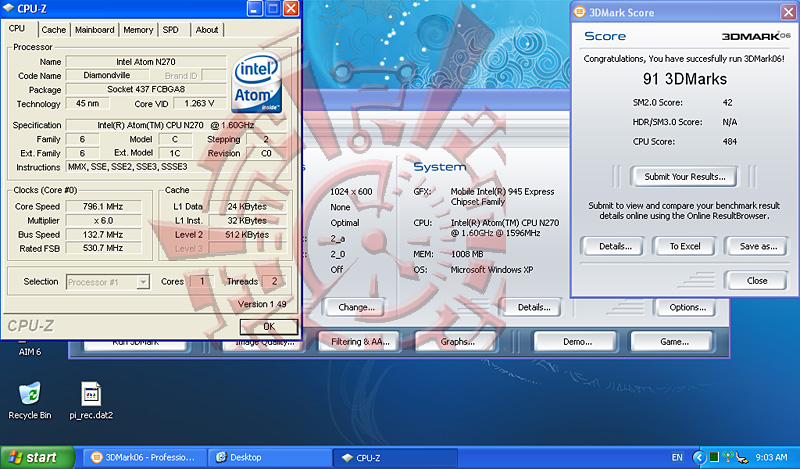Click Game button

pyautogui.click(x=674, y=341)
